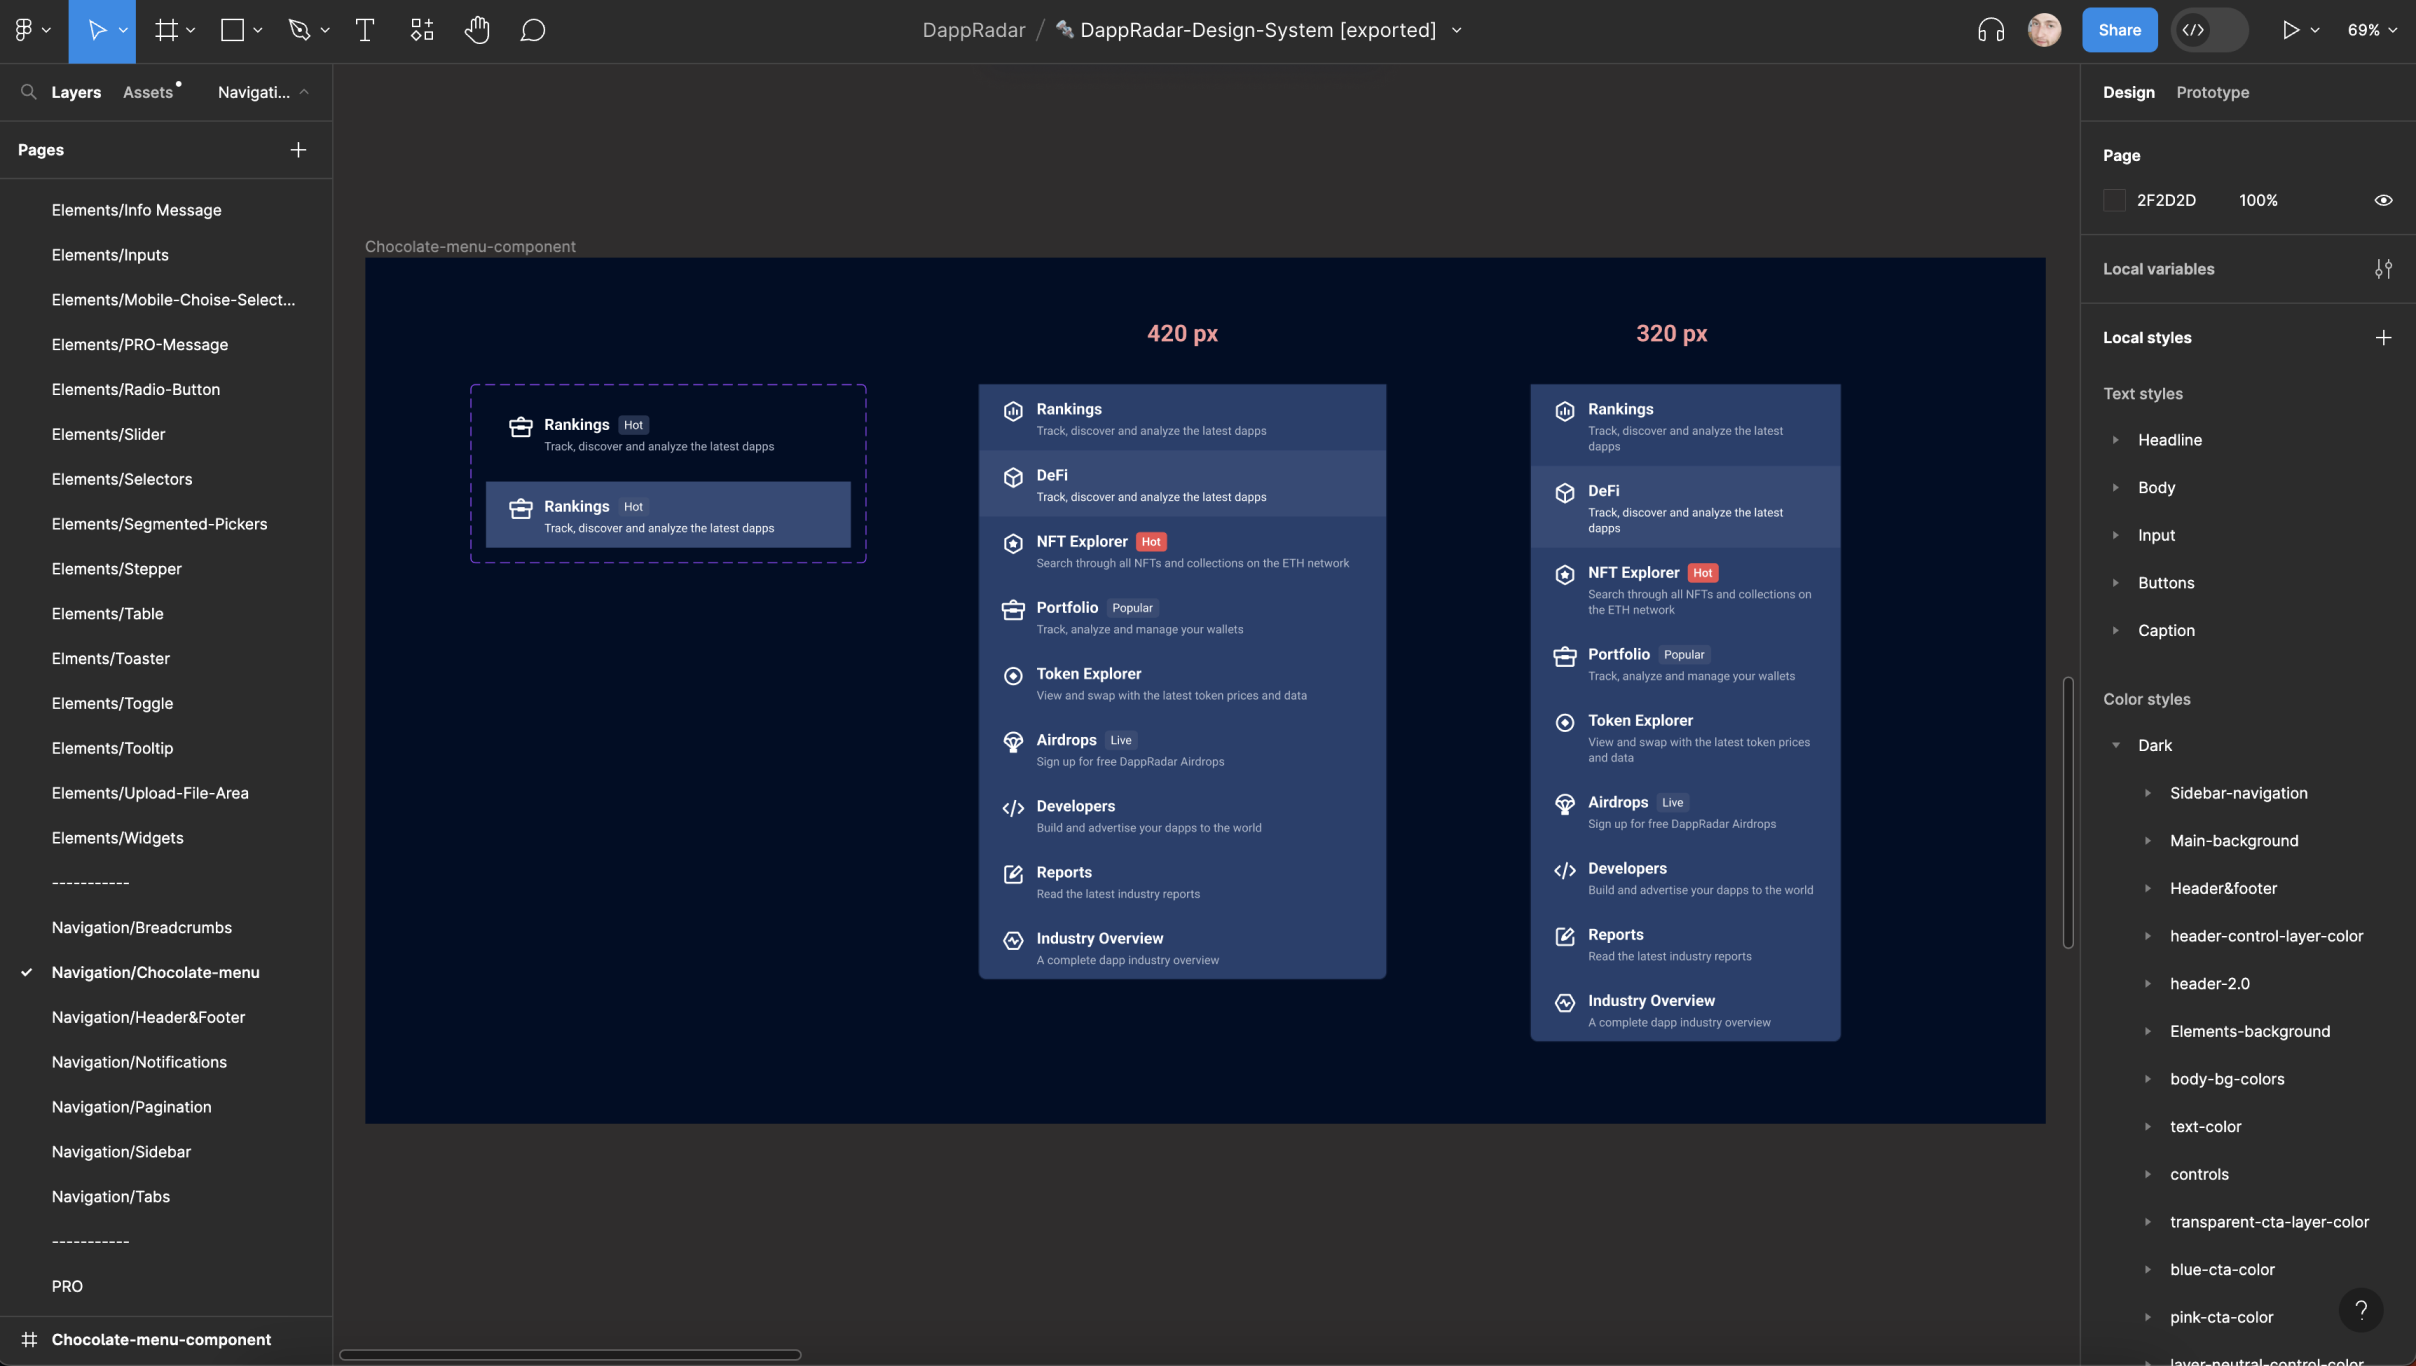Collapse the pages list chevron
The width and height of the screenshot is (2416, 1366).
304,92
